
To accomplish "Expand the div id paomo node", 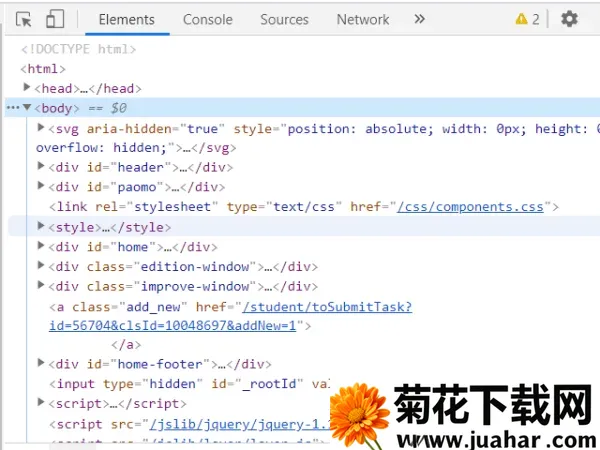I will pos(41,187).
